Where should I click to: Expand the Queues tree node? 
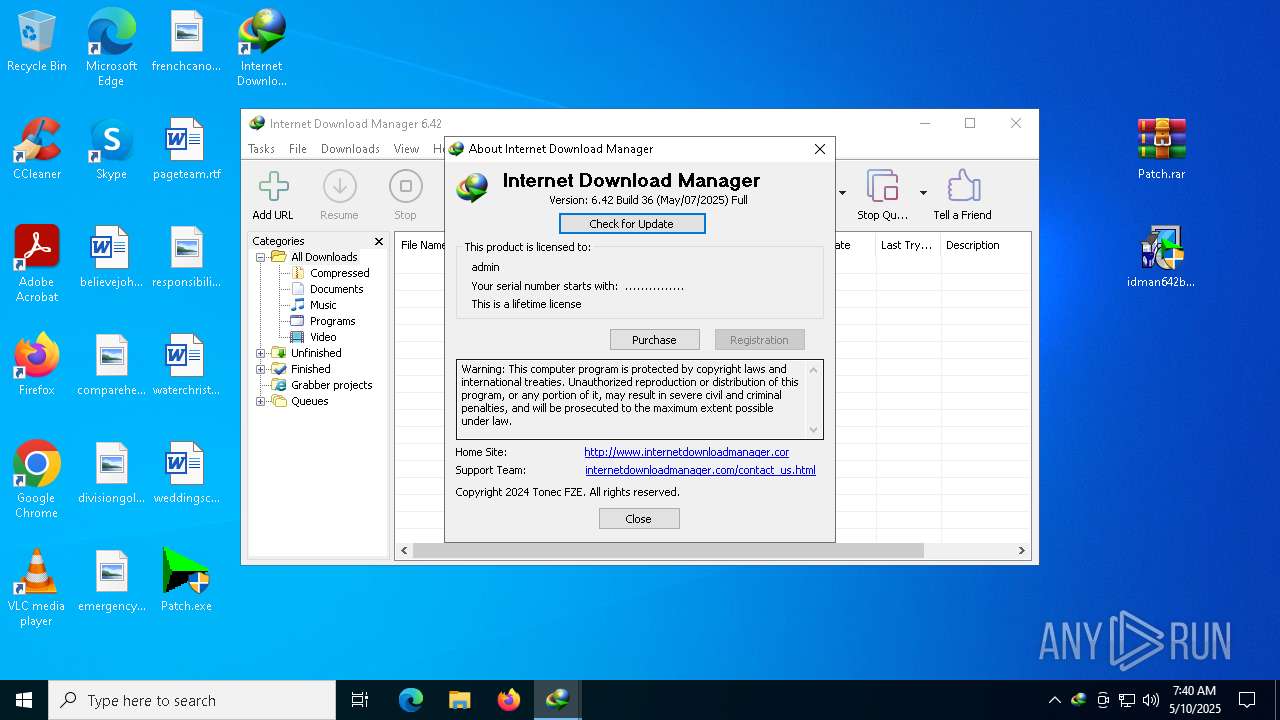[x=261, y=401]
